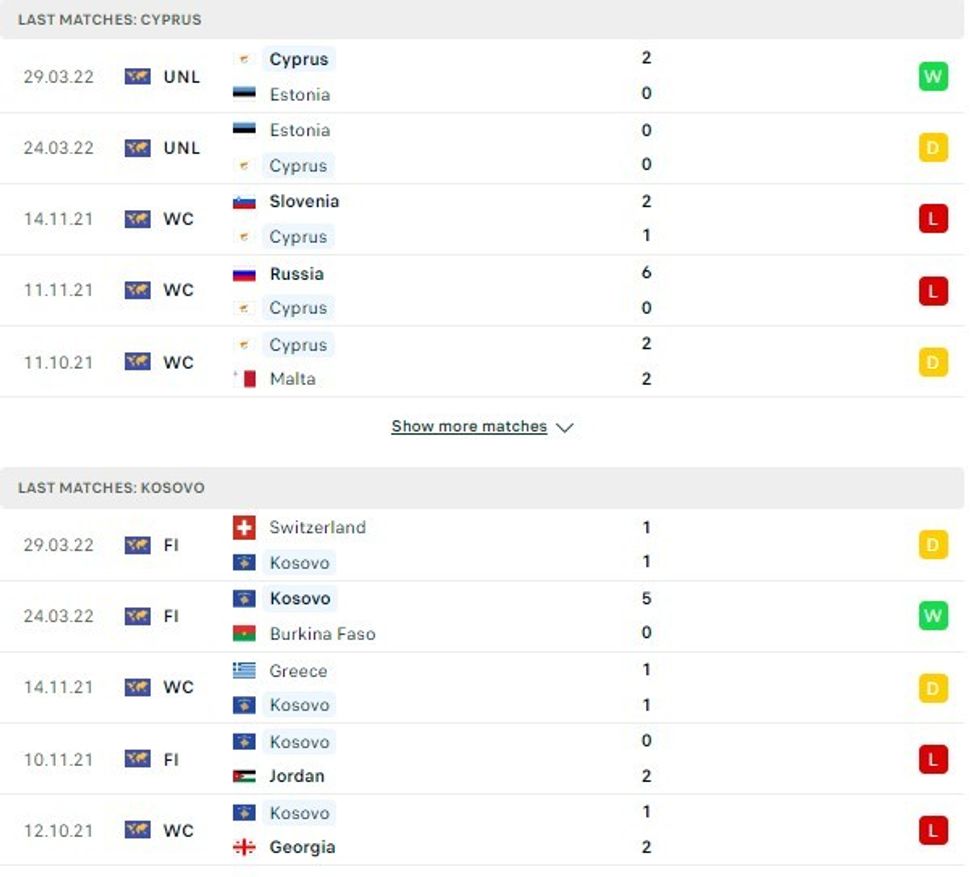980x877 pixels.
Task: Expand the Show more matches list
Action: 469,427
